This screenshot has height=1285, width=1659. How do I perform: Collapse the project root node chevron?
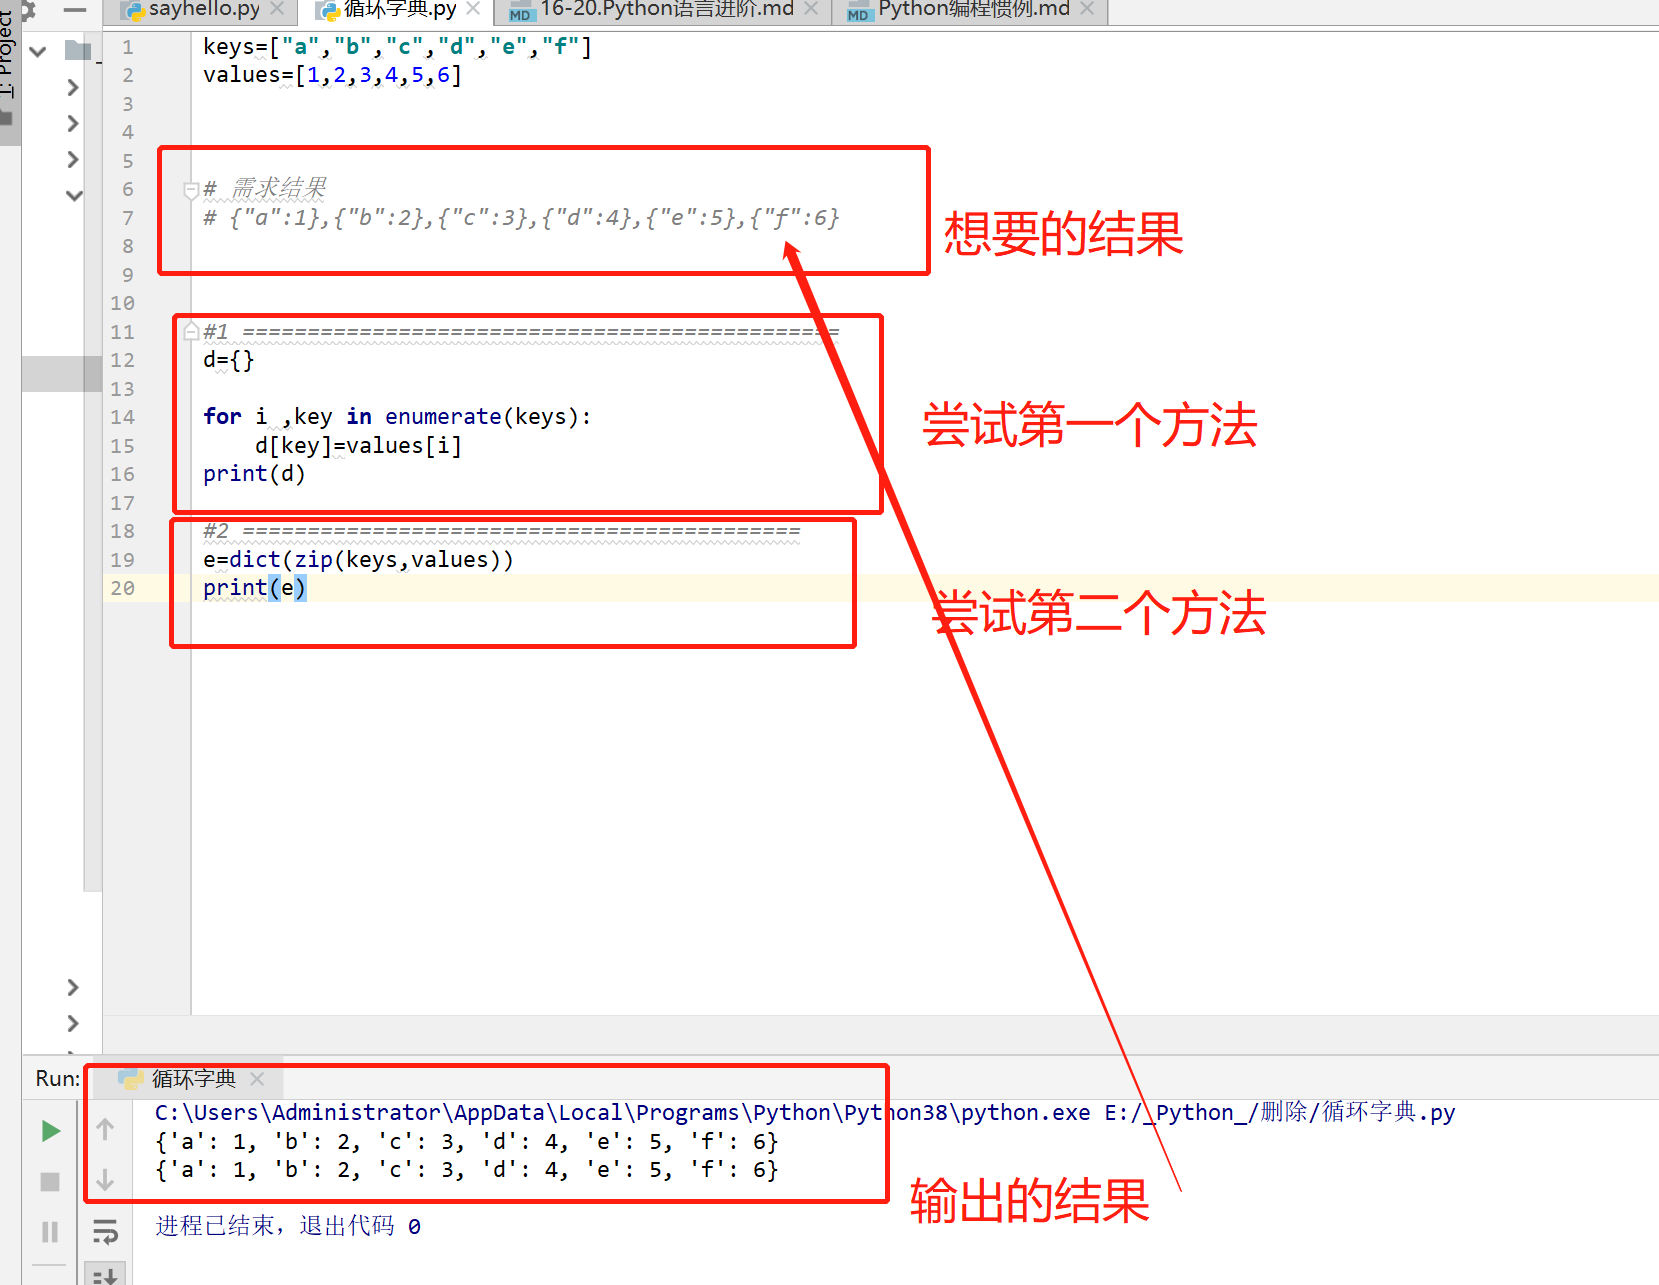click(x=38, y=51)
